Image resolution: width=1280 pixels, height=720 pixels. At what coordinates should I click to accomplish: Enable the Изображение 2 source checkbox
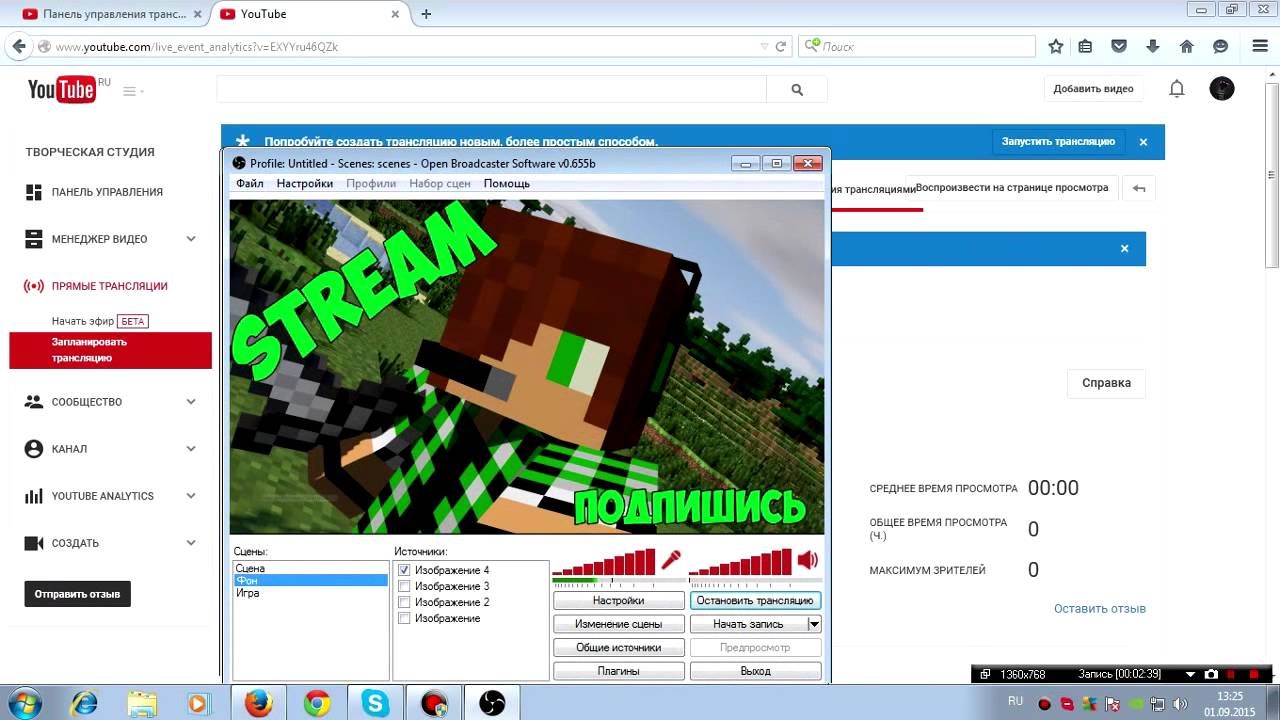[404, 602]
